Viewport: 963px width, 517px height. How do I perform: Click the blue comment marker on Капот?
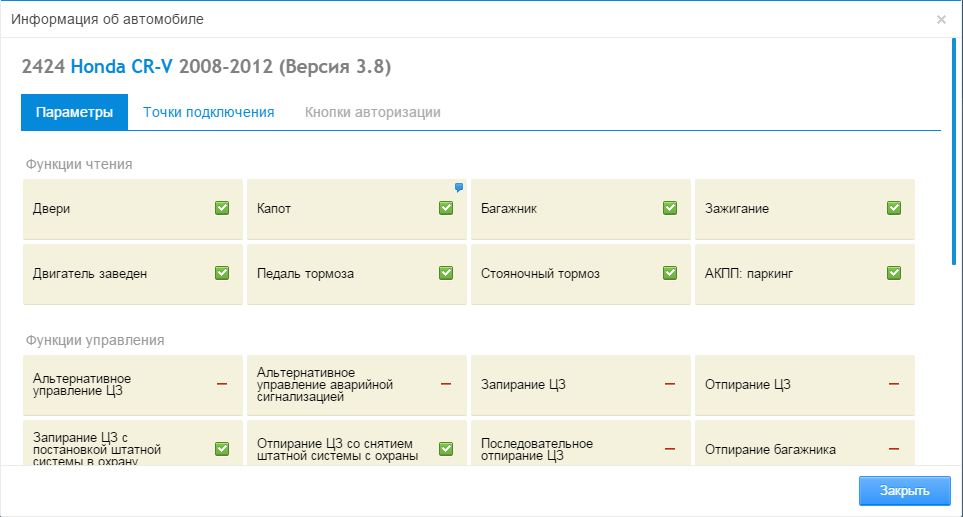(459, 187)
